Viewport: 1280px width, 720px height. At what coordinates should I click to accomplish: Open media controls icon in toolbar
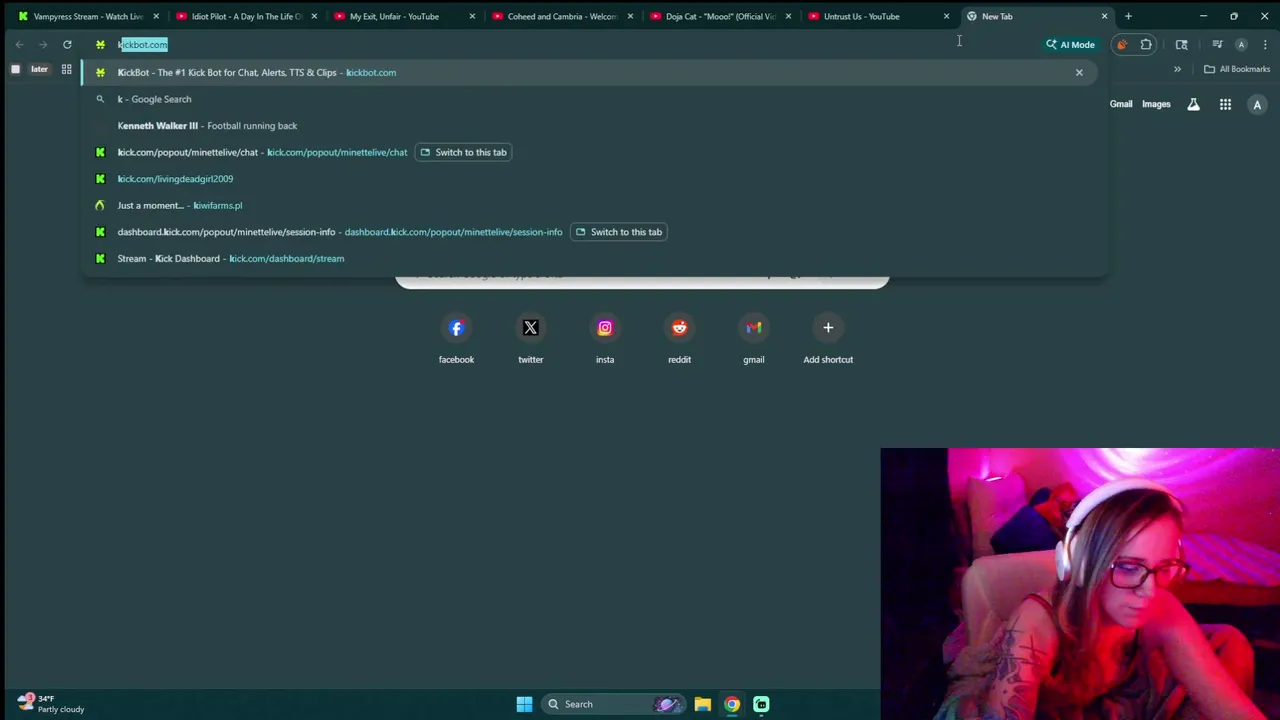pos(1217,44)
